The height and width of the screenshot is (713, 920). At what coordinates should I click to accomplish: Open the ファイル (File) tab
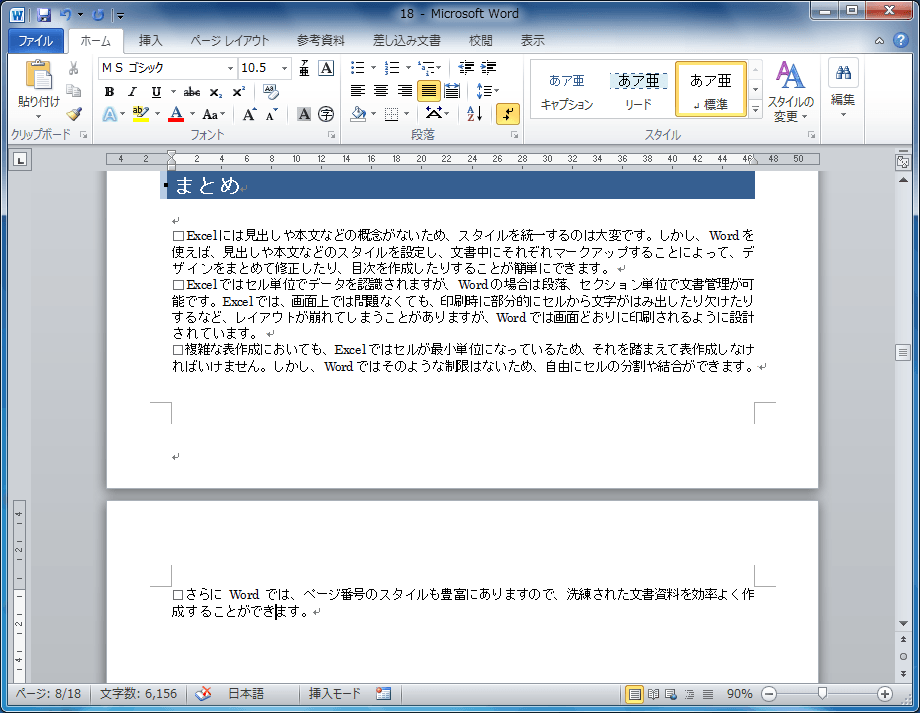36,40
